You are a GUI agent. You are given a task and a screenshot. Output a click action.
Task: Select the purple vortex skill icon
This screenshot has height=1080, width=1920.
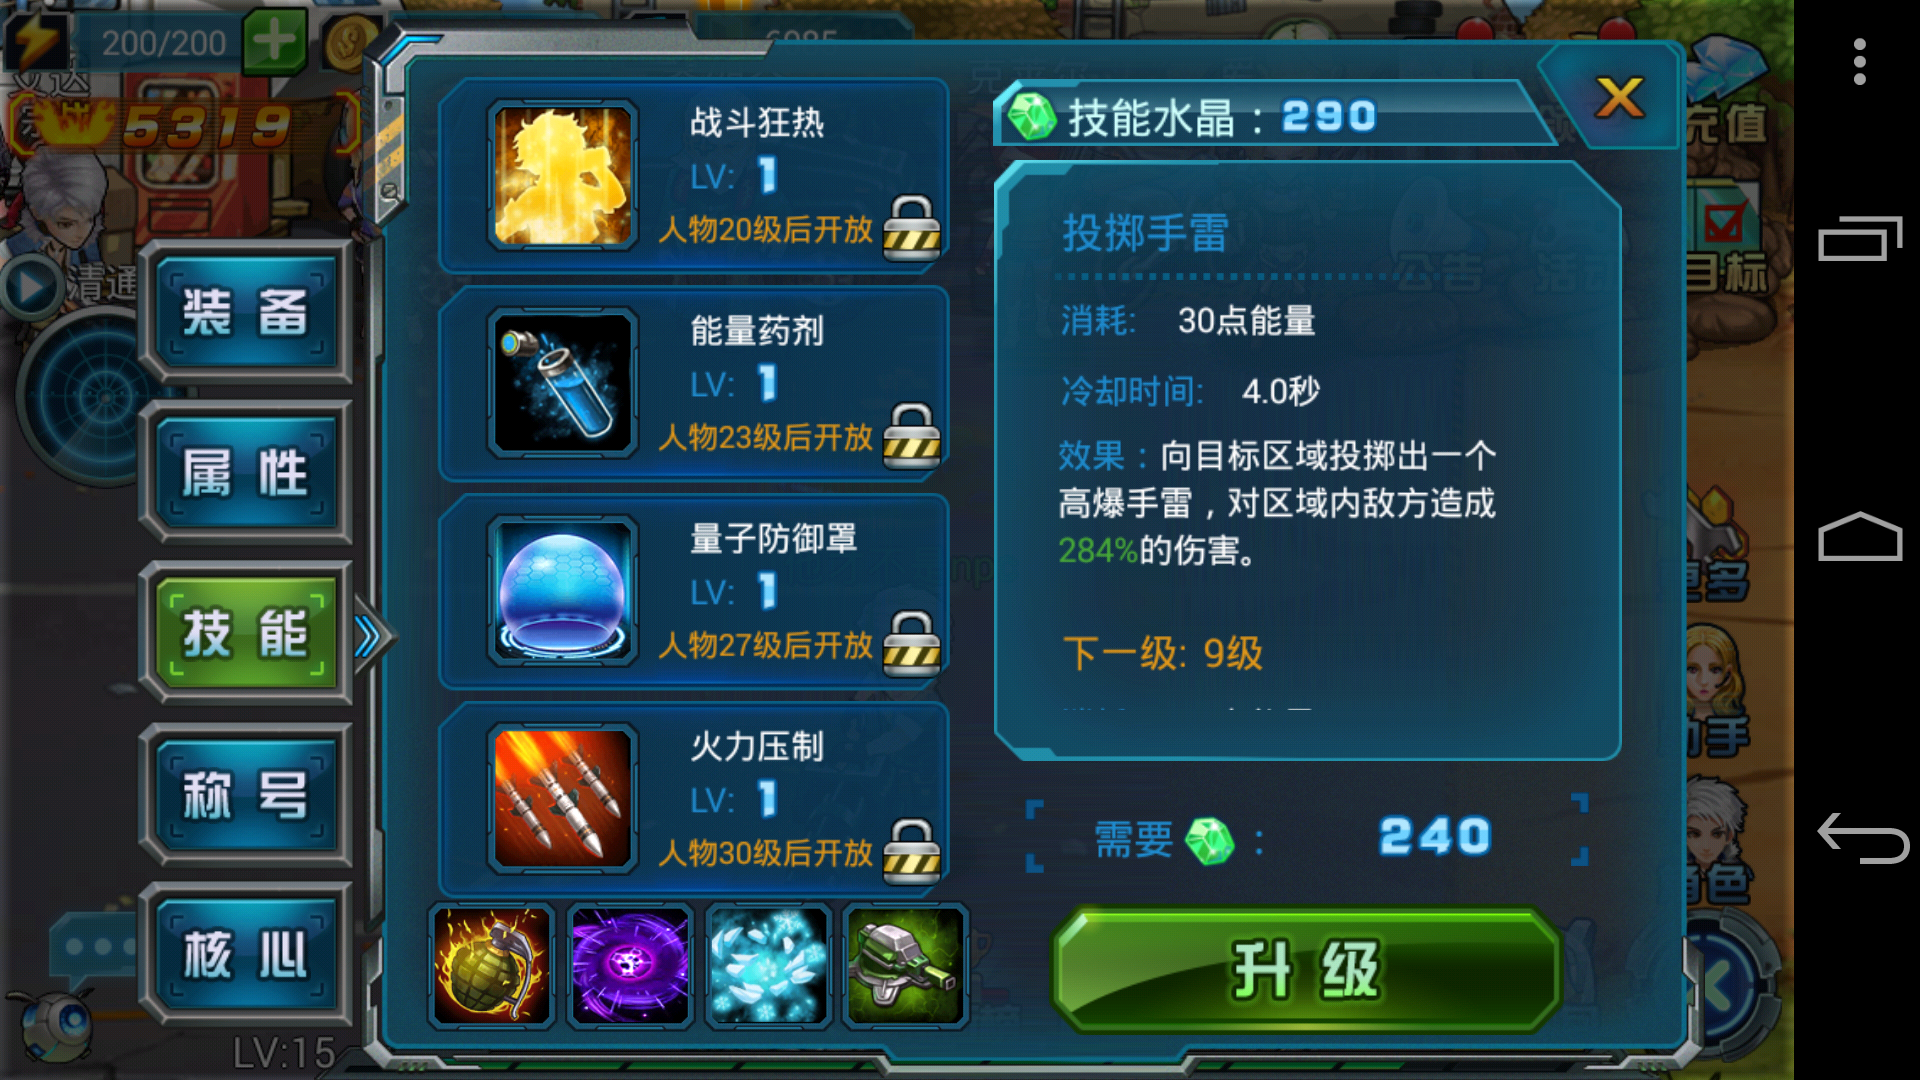point(629,966)
